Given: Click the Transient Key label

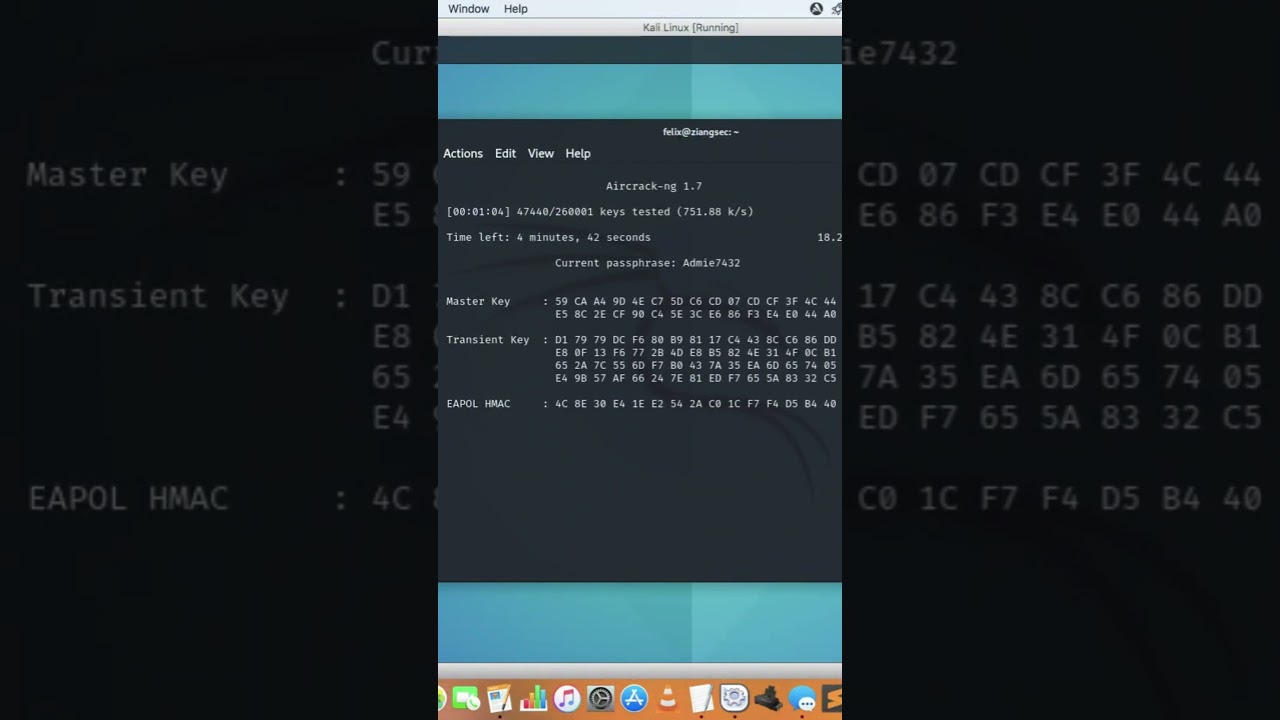Looking at the screenshot, I should coord(488,340).
